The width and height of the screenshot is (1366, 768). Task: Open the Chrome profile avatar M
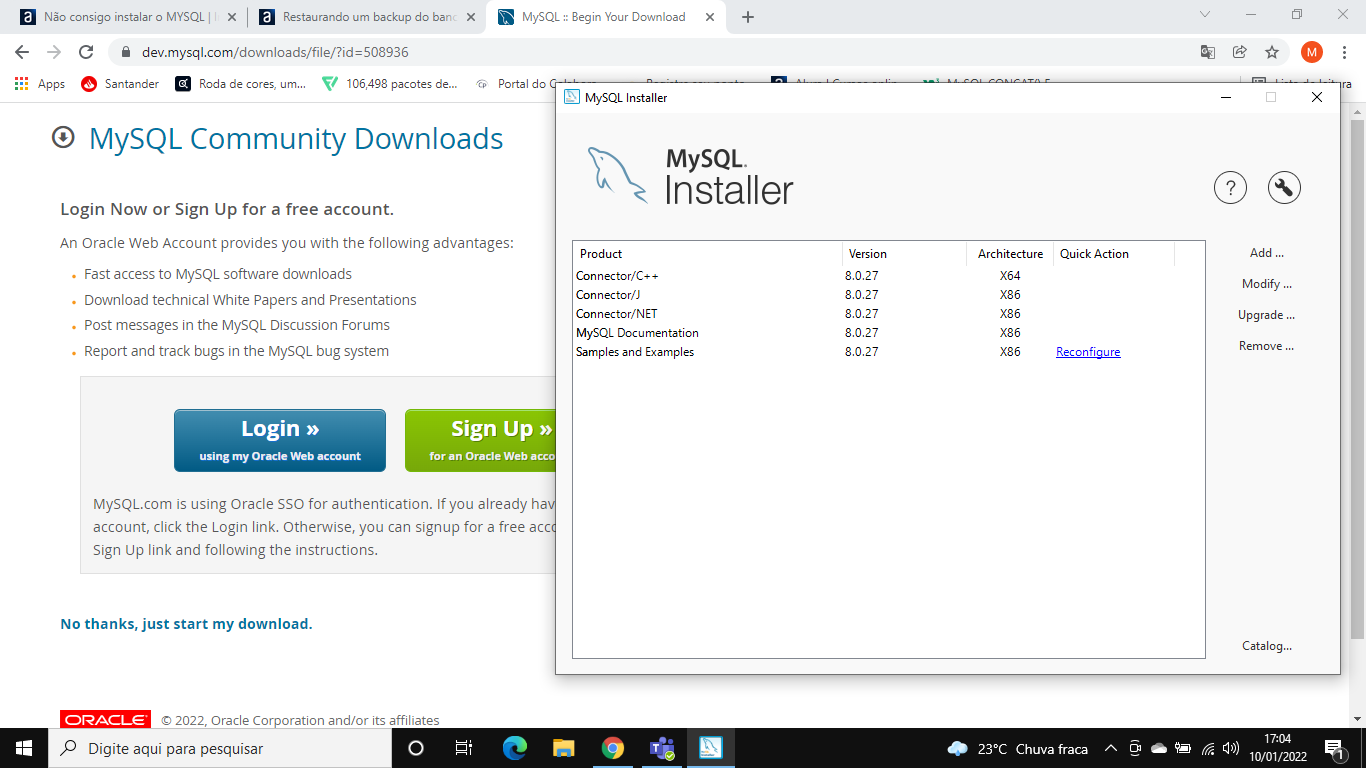pyautogui.click(x=1312, y=52)
